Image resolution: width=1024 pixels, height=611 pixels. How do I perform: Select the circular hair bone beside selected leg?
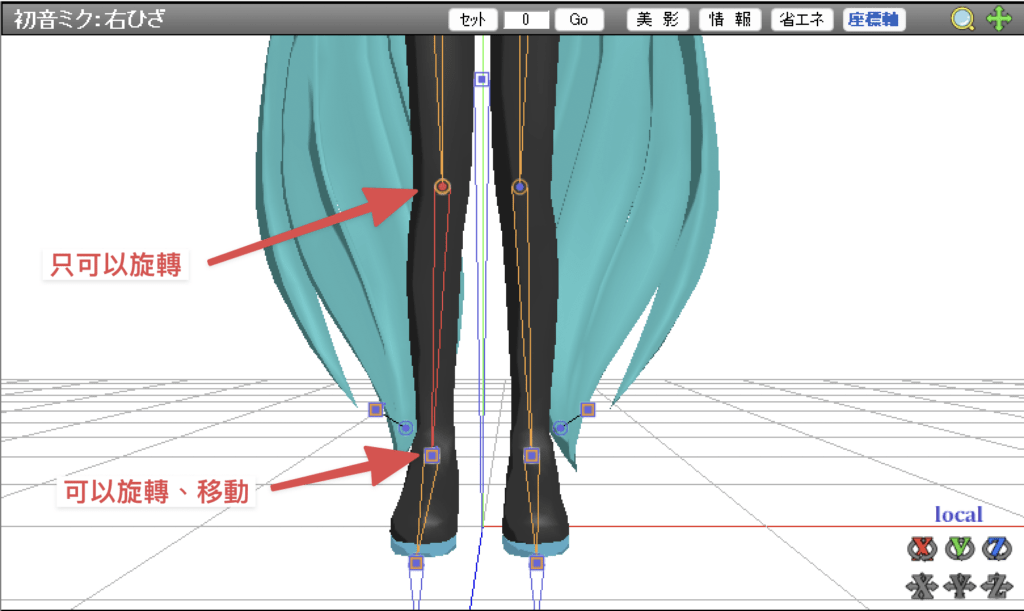click(406, 428)
